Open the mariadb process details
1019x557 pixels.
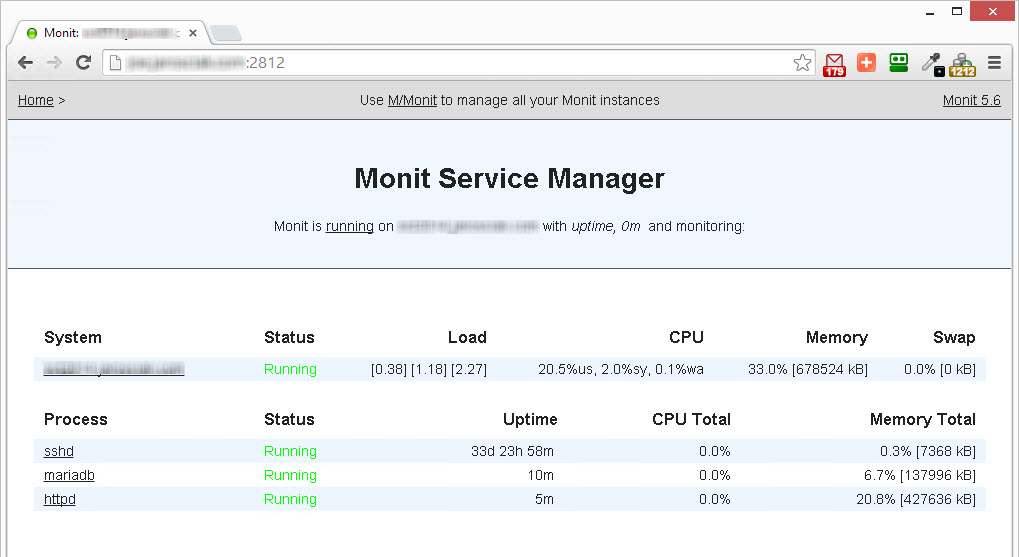click(69, 475)
